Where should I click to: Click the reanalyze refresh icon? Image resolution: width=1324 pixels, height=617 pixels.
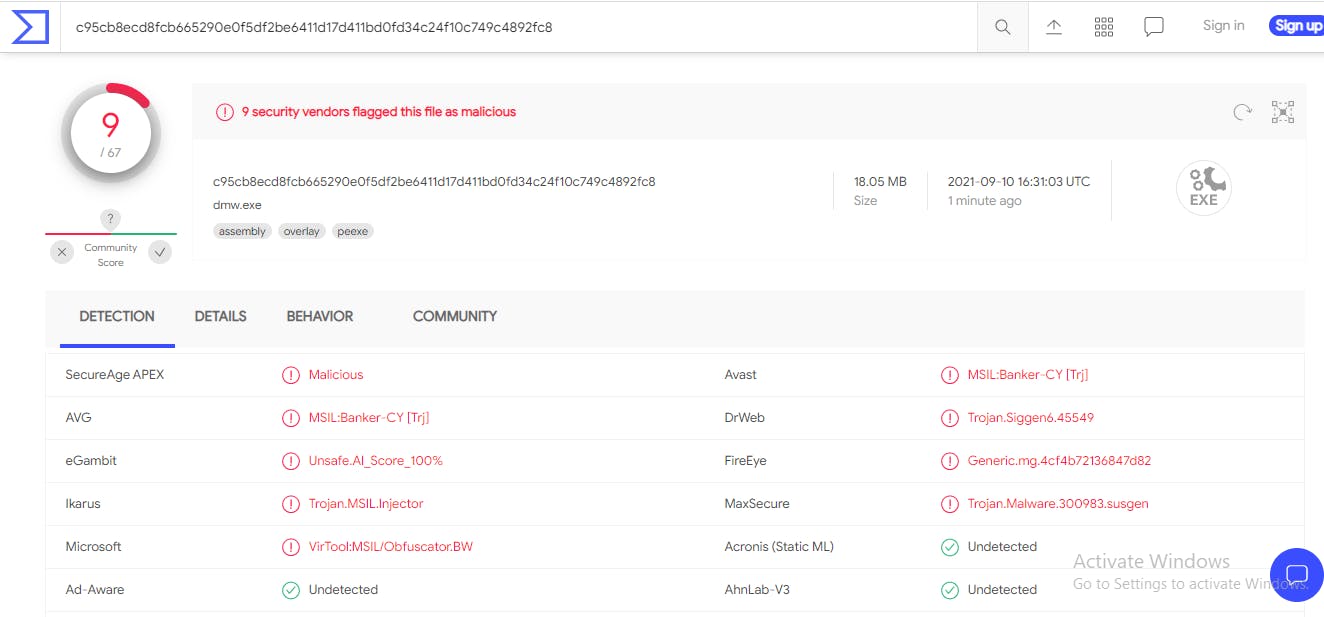(x=1242, y=112)
